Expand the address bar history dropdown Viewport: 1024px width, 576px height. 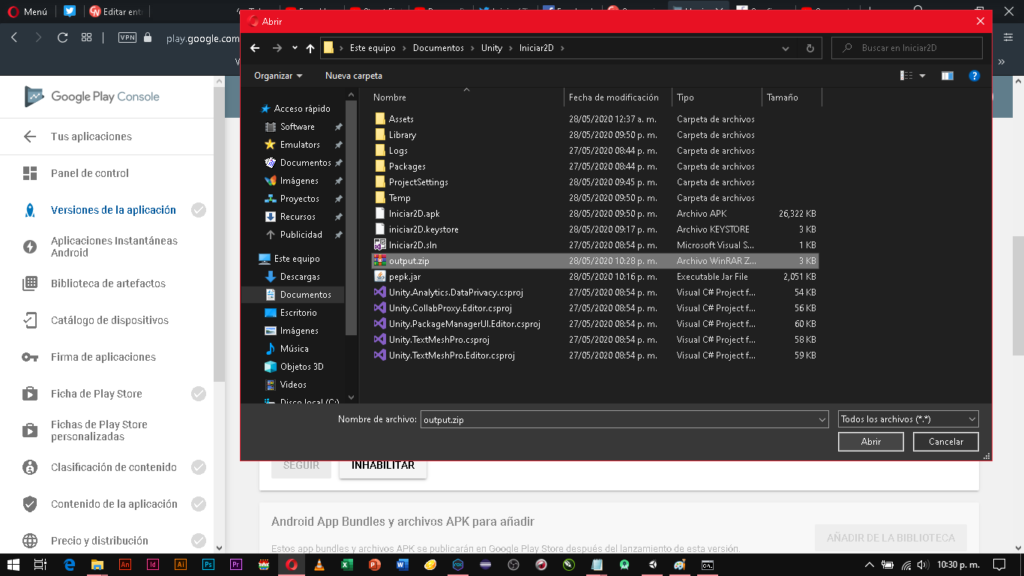[x=786, y=48]
